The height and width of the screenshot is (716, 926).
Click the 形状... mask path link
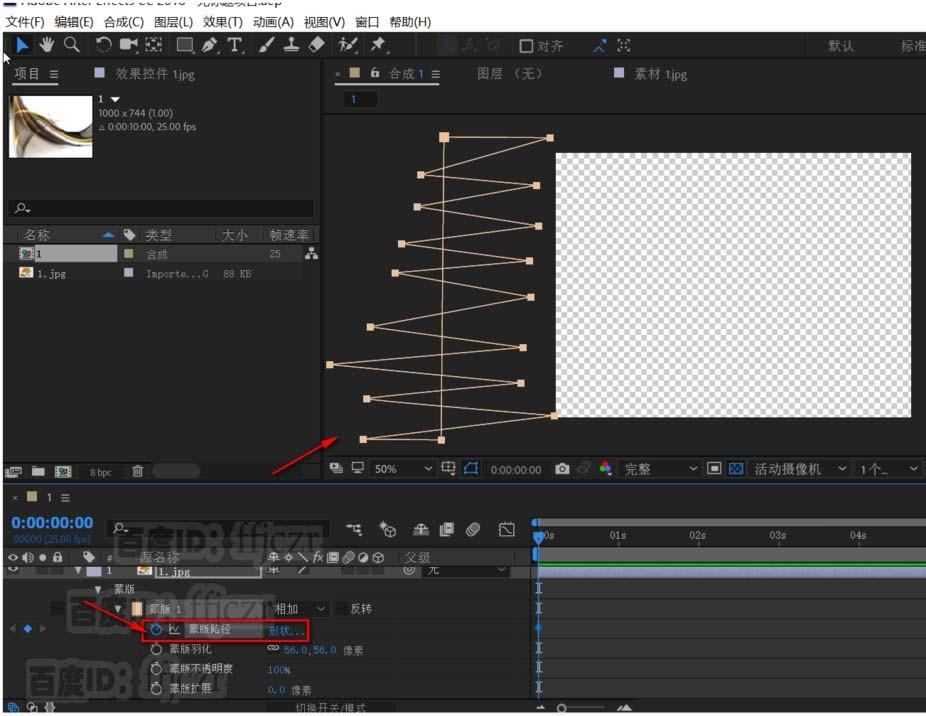click(x=286, y=630)
